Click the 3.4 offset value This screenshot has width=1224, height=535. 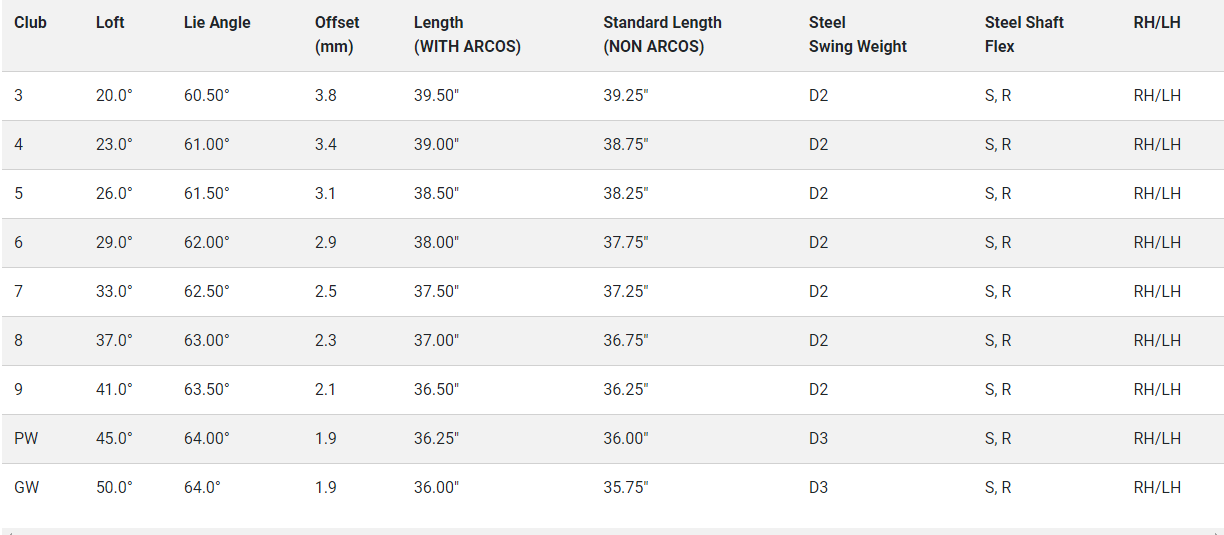326,145
